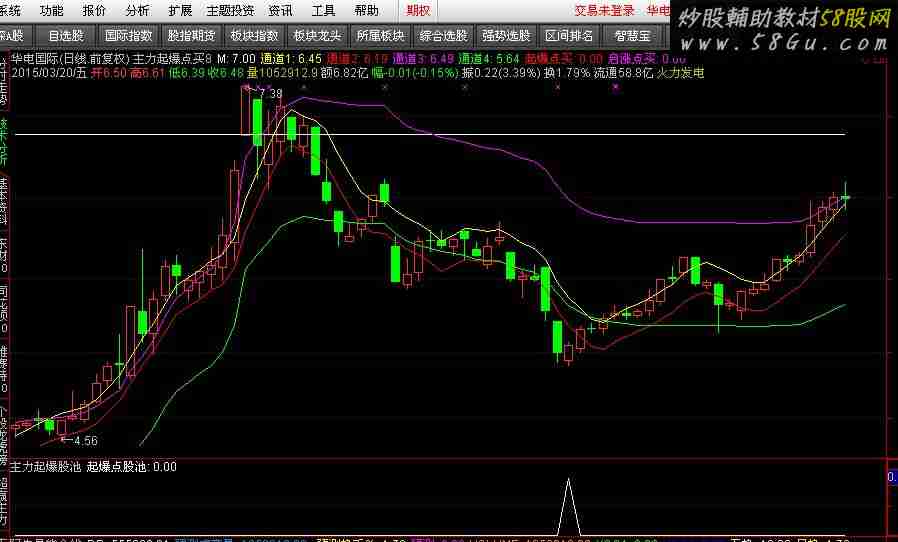Click the 板块龙头 toolbar button
This screenshot has width=898, height=542.
pos(317,36)
